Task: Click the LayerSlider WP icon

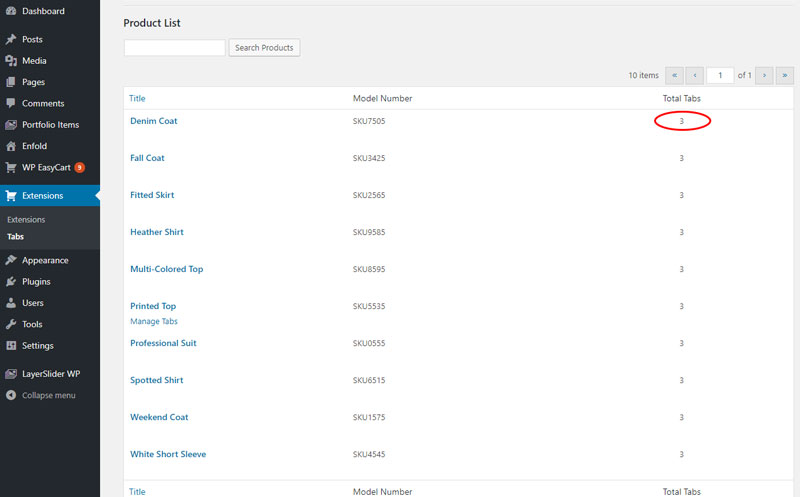Action: [x=11, y=374]
